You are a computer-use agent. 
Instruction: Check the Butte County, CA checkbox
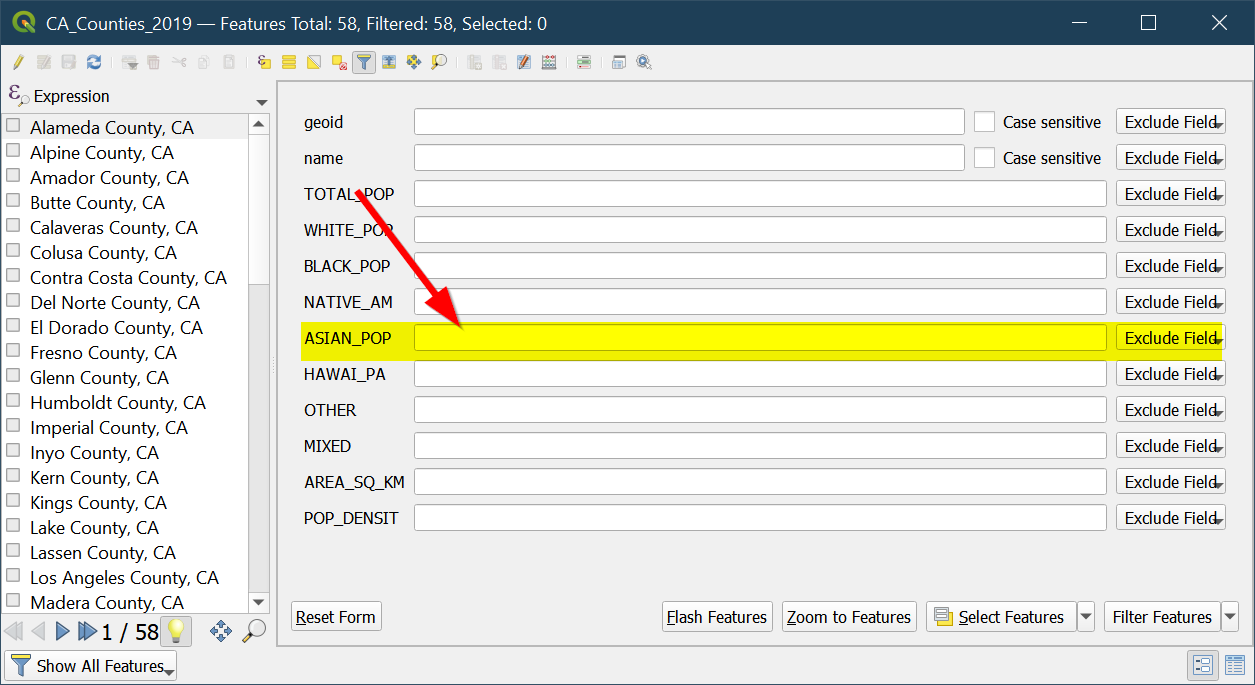click(14, 202)
